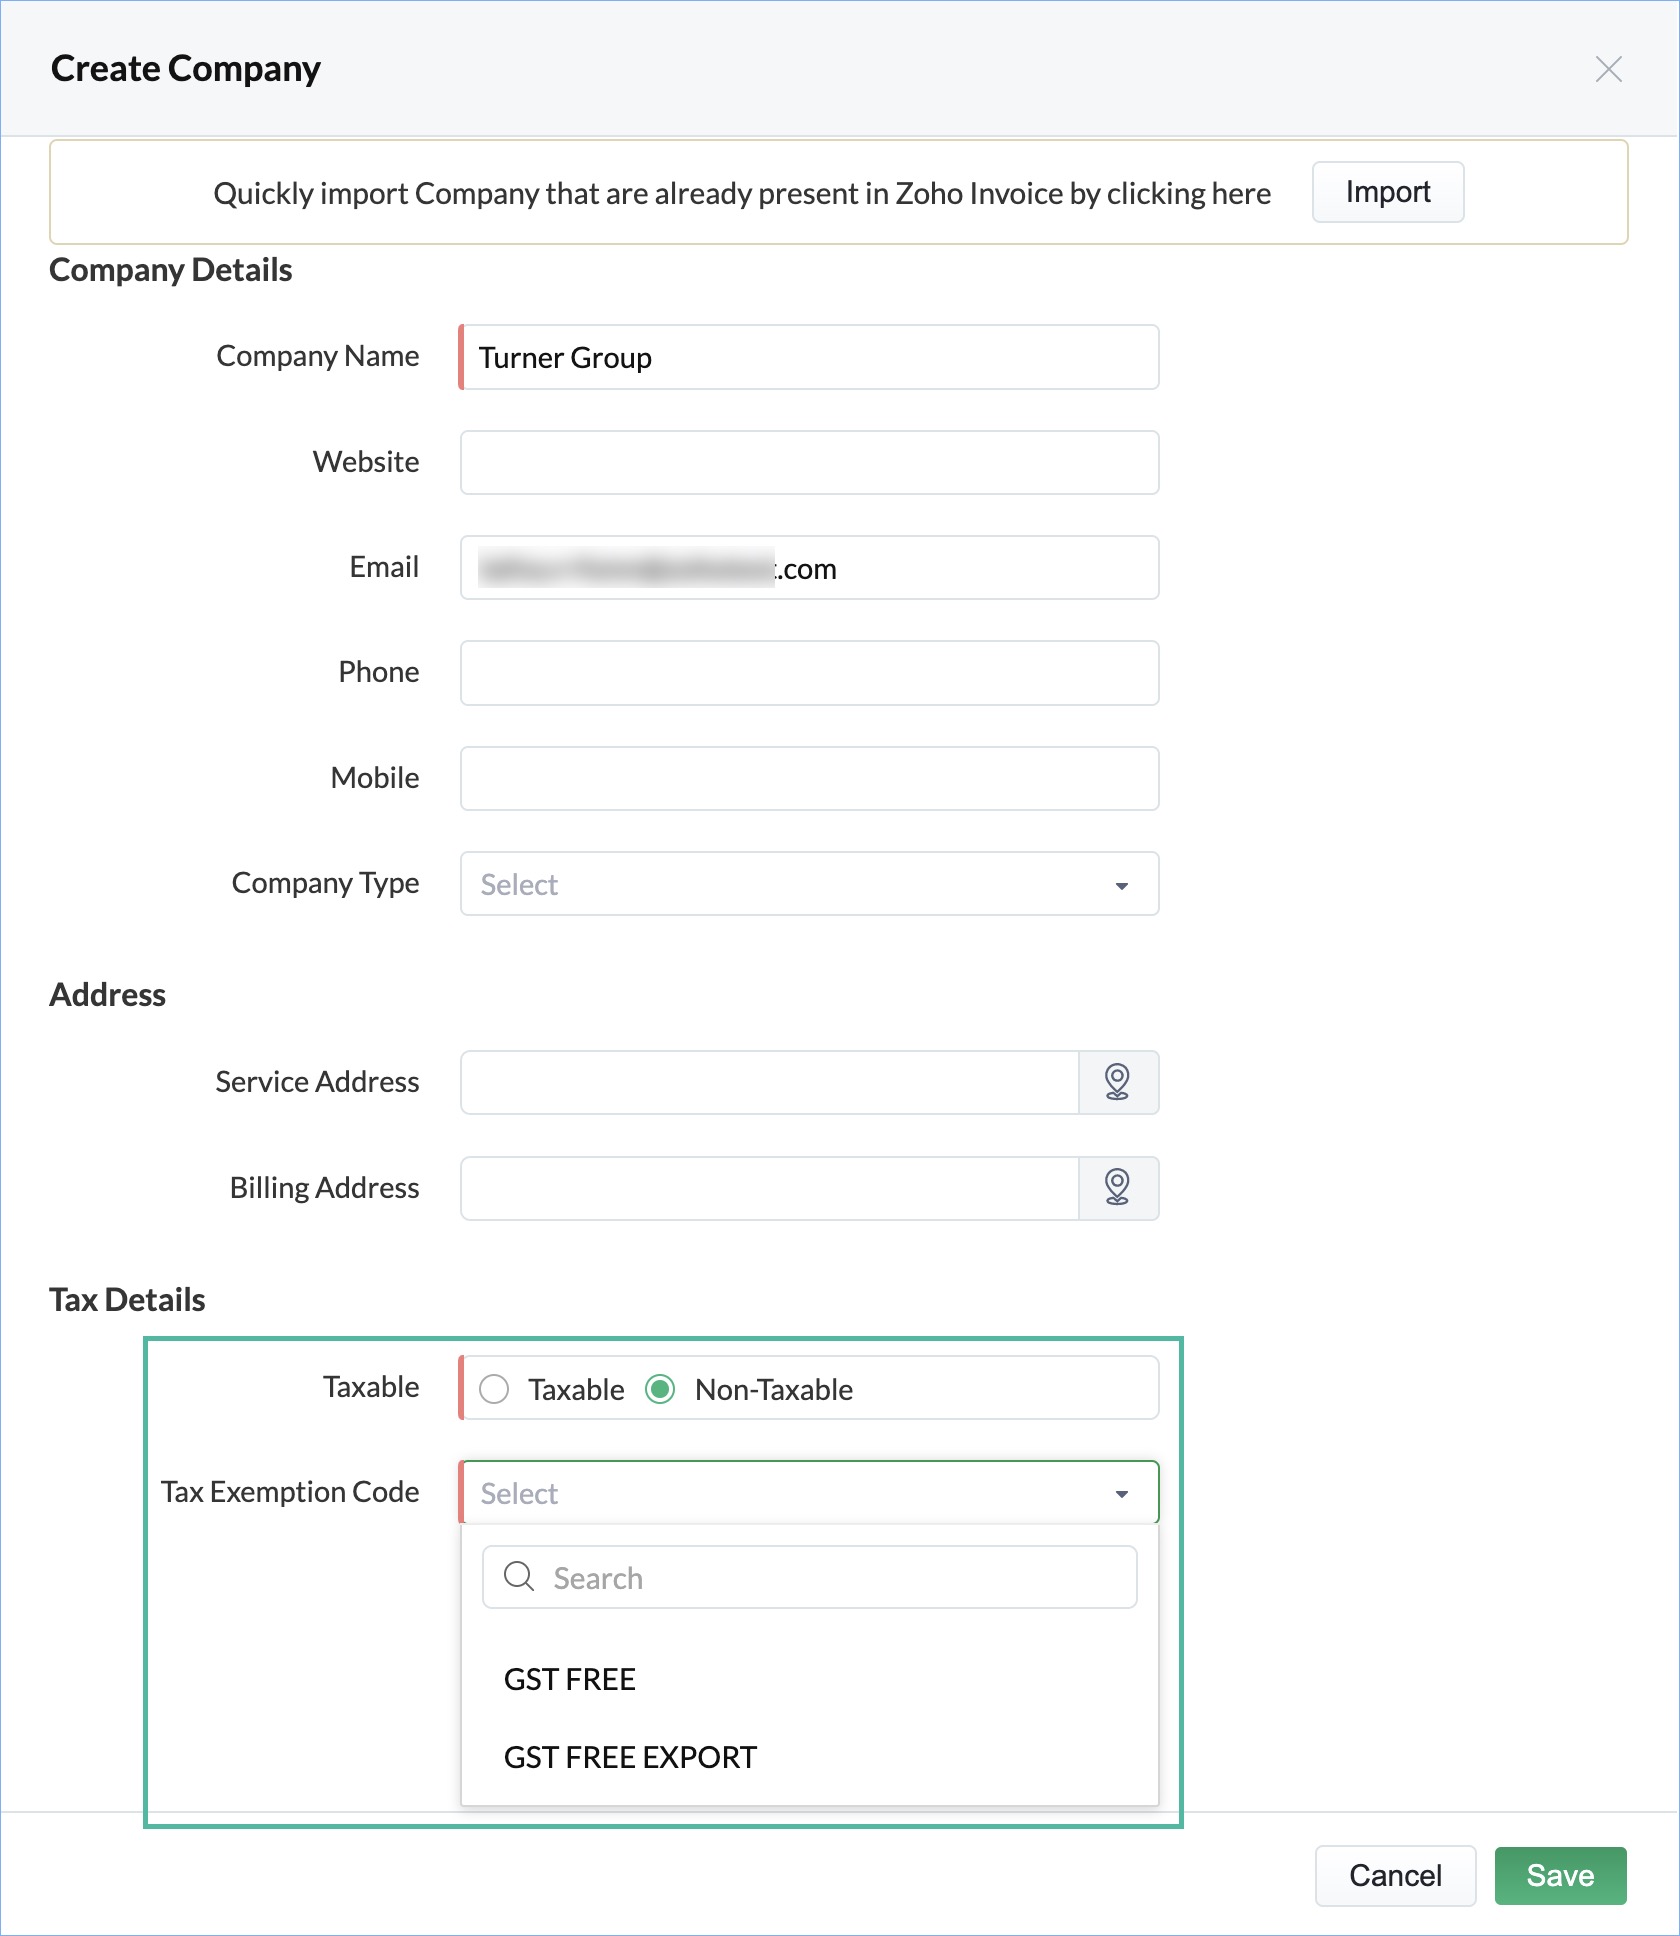The height and width of the screenshot is (1936, 1680).
Task: Open map picker for Billing Address
Action: point(1118,1188)
